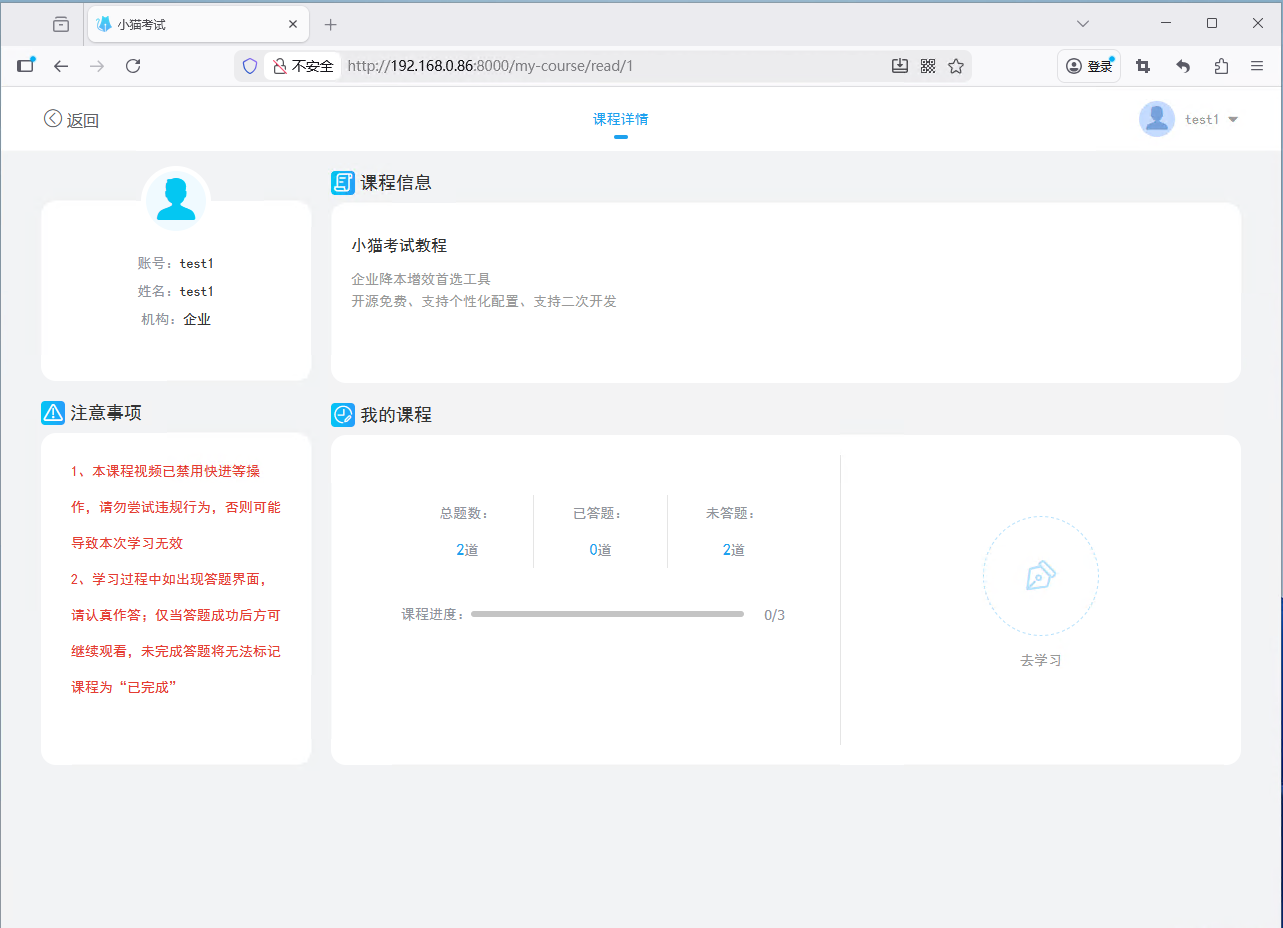1283x928 pixels.
Task: Switch to the 小猫考试 browser tab
Action: click(x=197, y=24)
